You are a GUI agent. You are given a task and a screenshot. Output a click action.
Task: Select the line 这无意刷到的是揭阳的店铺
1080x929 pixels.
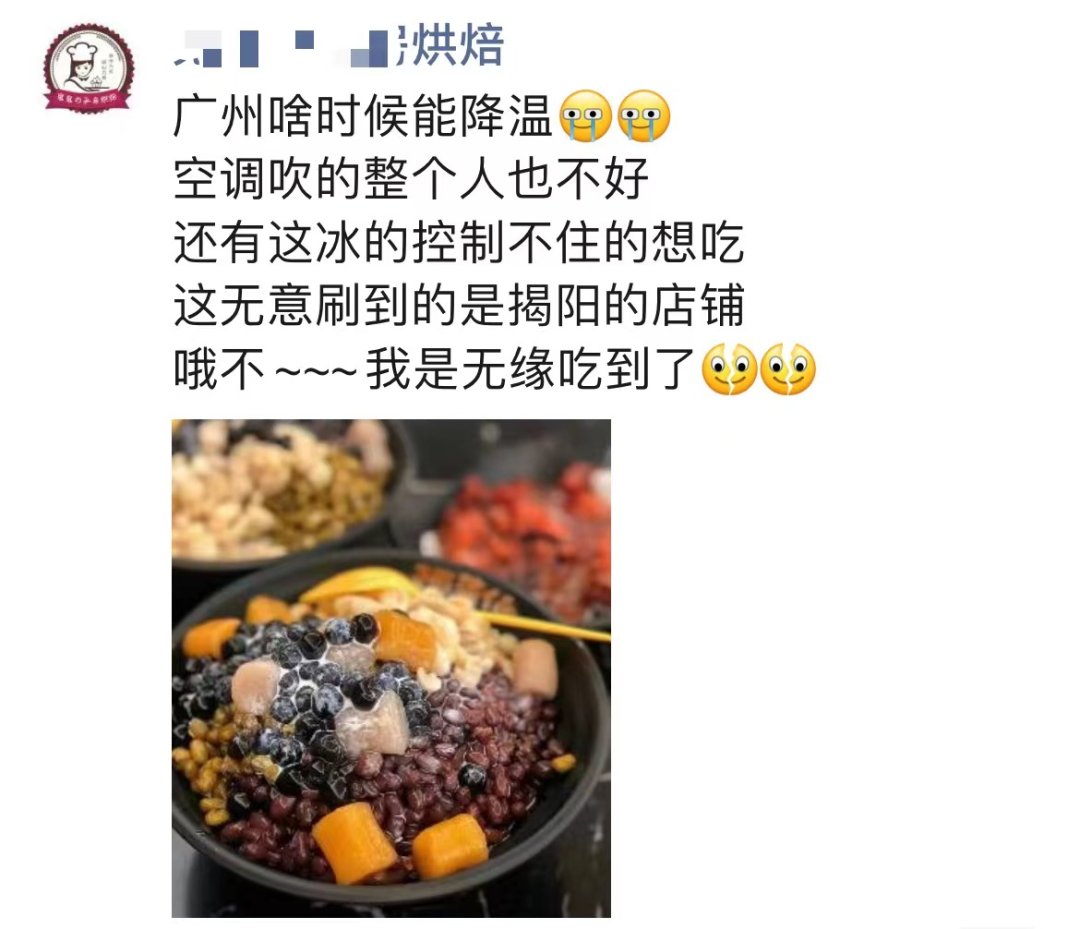click(x=459, y=306)
